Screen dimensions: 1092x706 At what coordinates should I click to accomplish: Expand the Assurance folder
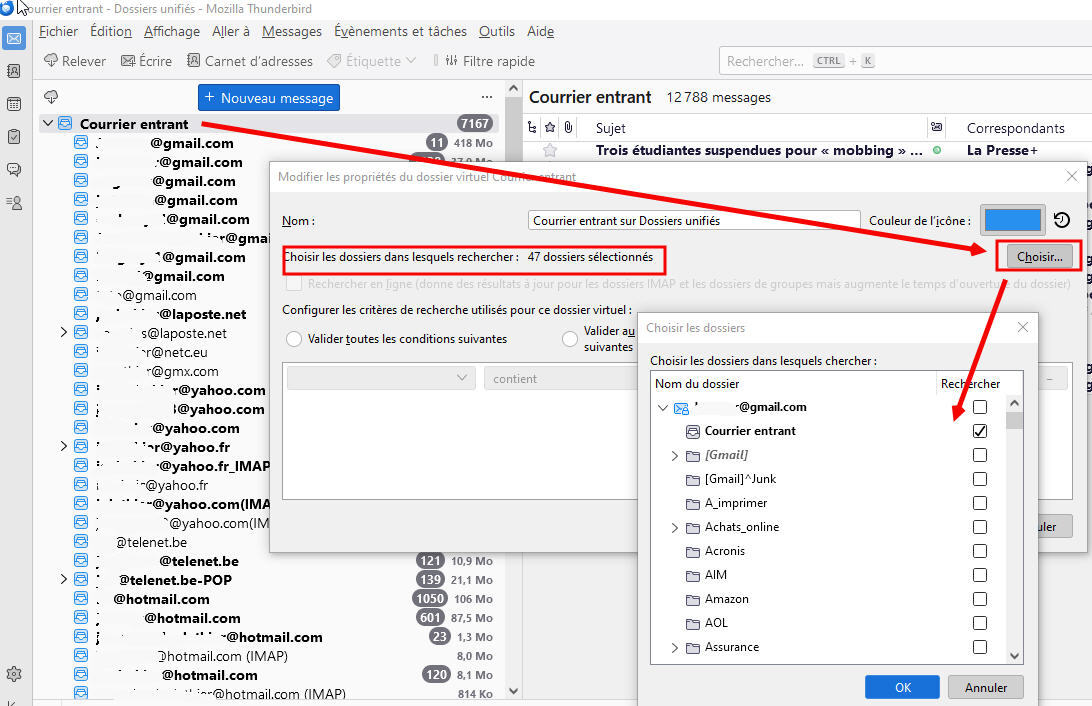(x=674, y=648)
